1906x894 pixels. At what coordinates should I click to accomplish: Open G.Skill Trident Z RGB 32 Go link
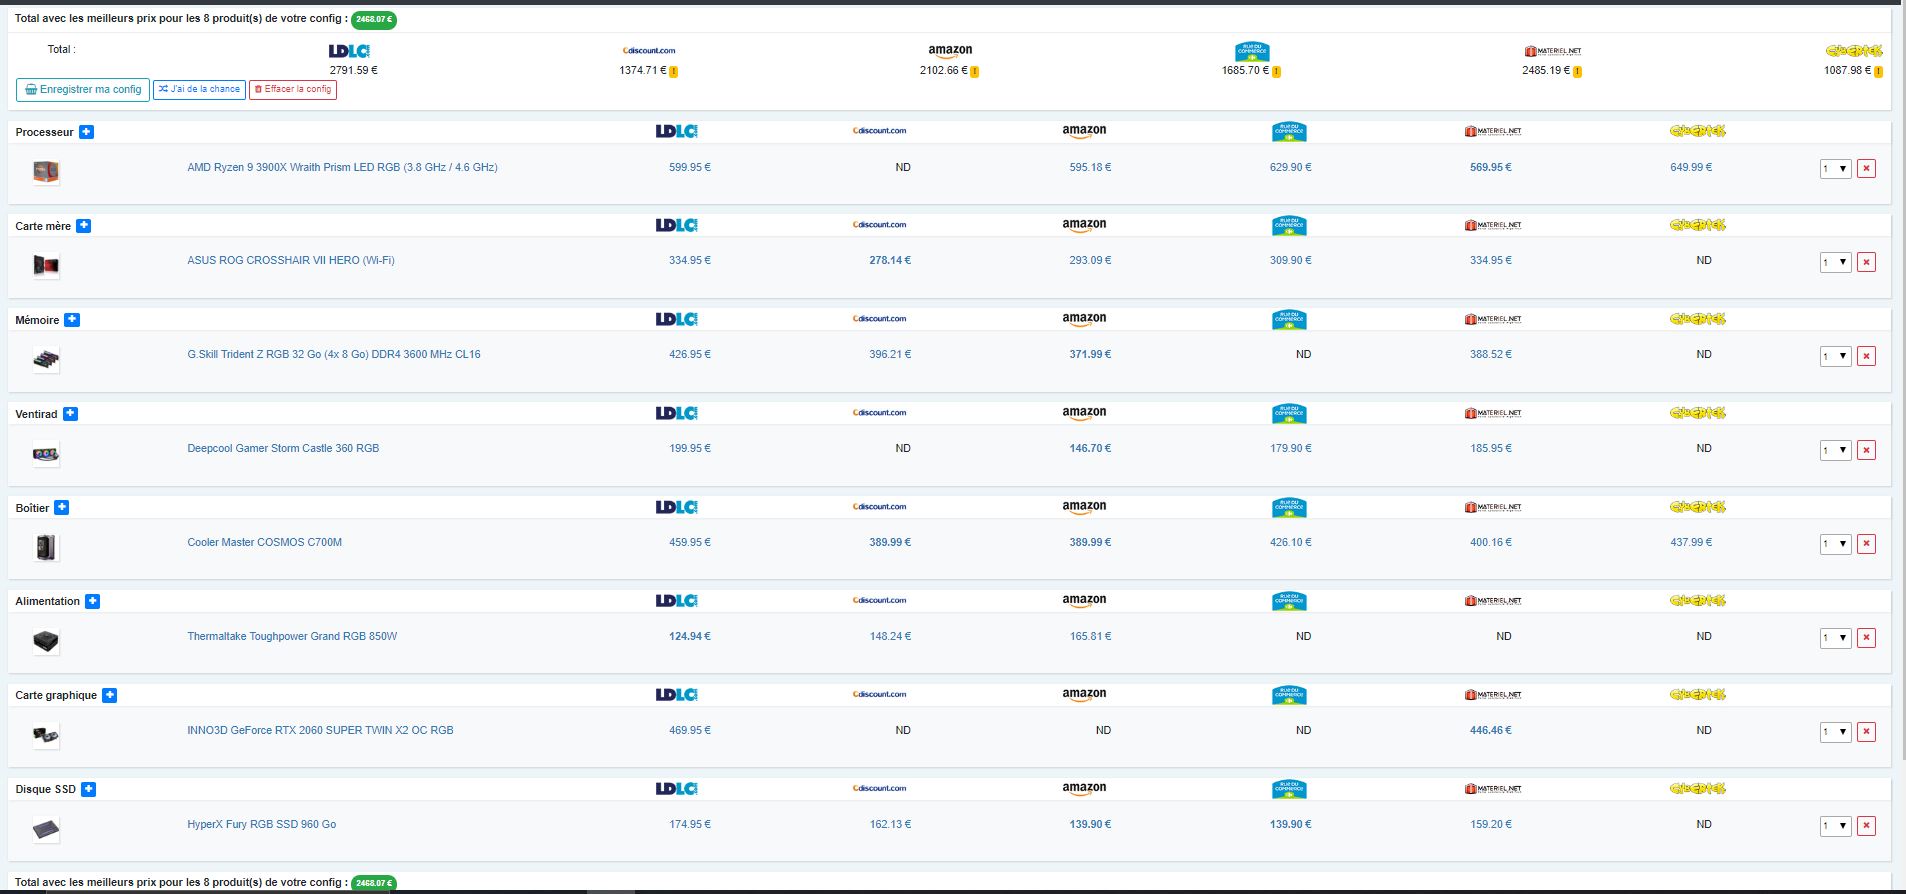point(334,354)
